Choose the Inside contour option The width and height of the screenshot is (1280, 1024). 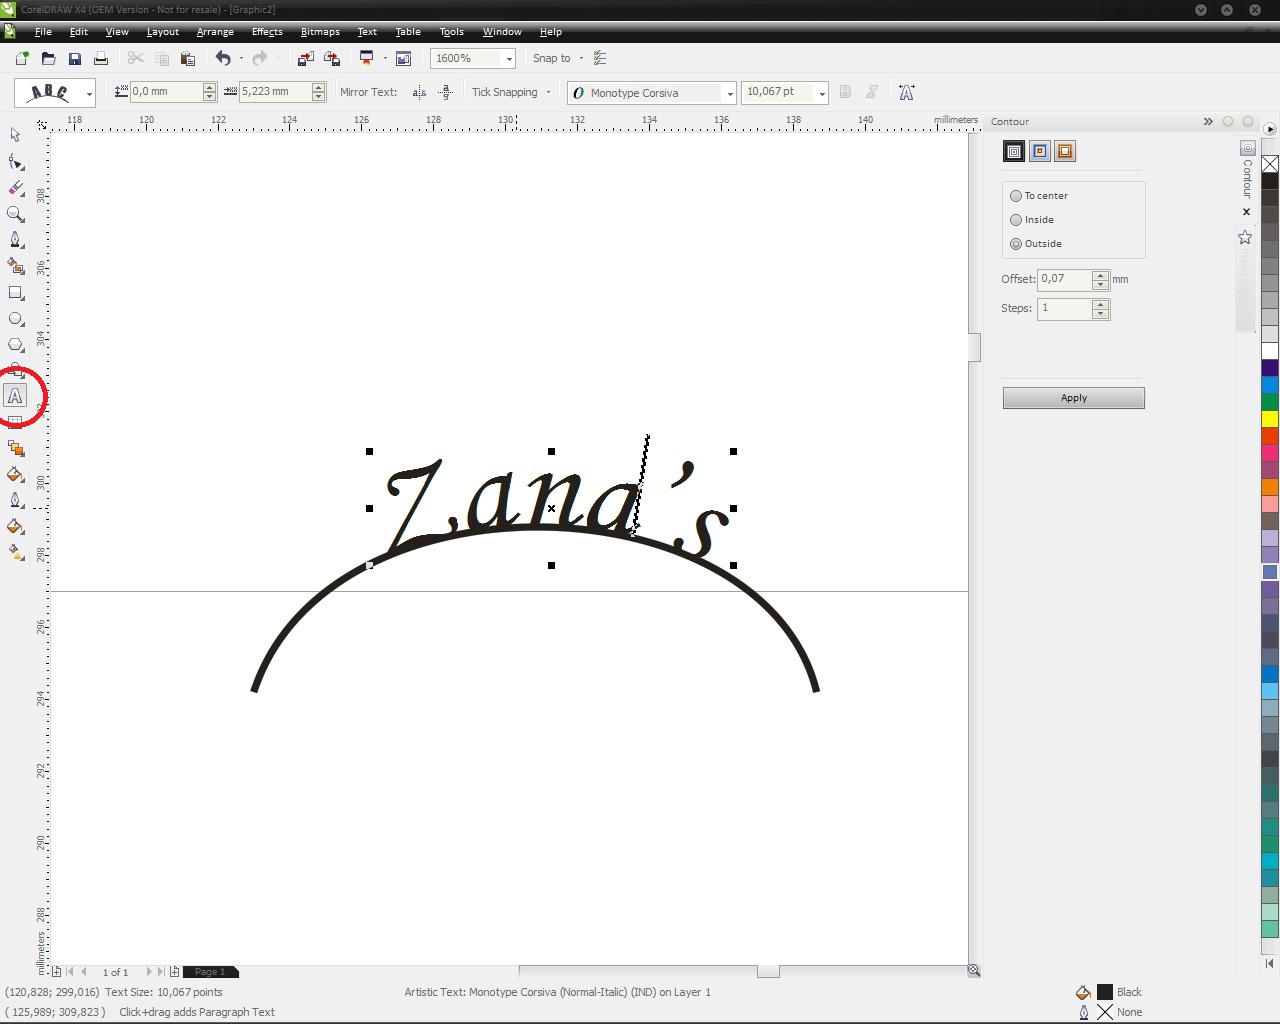click(1016, 219)
